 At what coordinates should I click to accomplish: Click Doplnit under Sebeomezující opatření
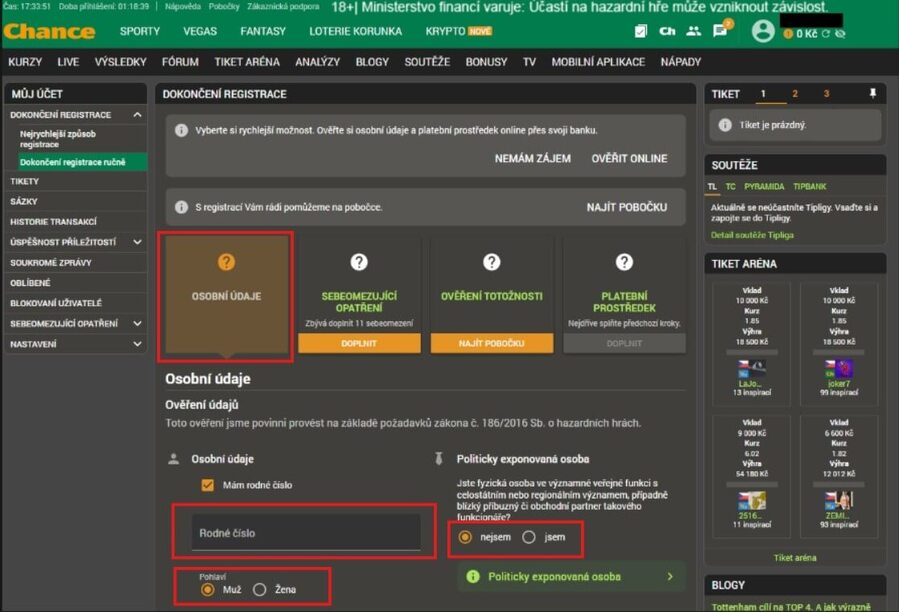359,343
